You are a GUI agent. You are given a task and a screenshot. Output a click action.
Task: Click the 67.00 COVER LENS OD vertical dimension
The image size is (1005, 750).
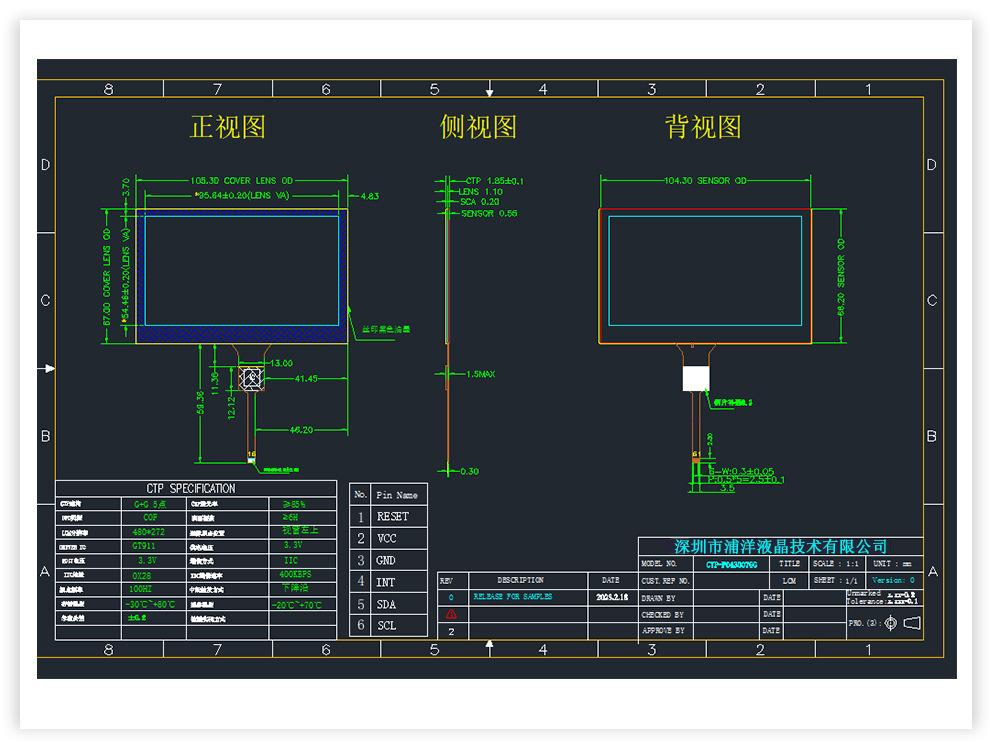[x=106, y=277]
